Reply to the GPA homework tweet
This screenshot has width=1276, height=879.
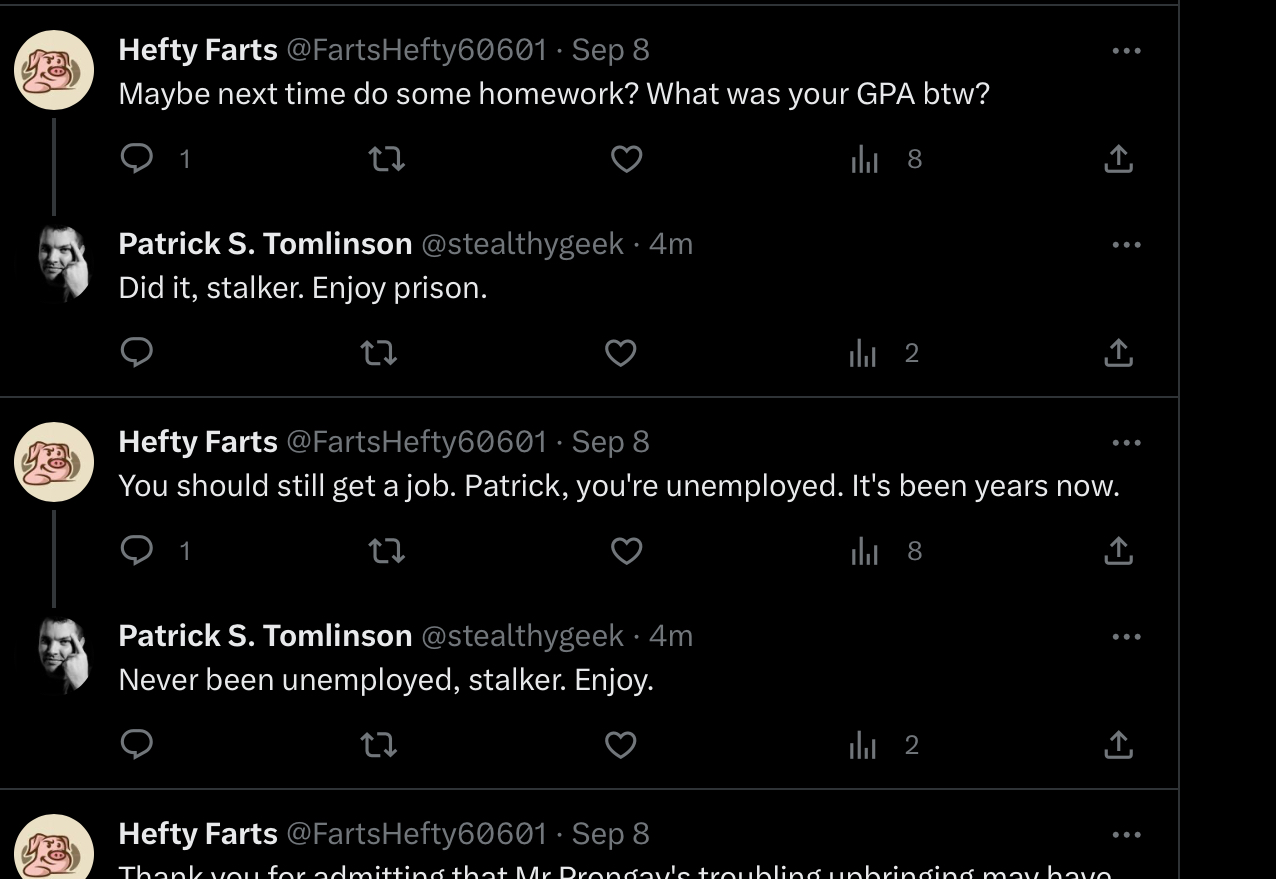[x=137, y=158]
